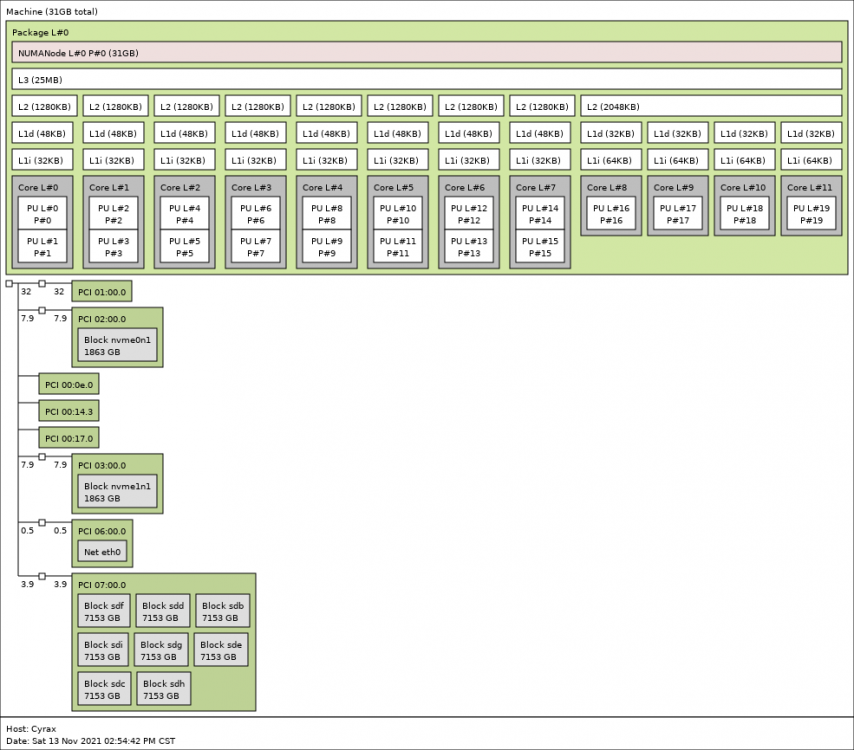Select PU L#15 P#15 box
854x750 pixels.
coord(540,247)
